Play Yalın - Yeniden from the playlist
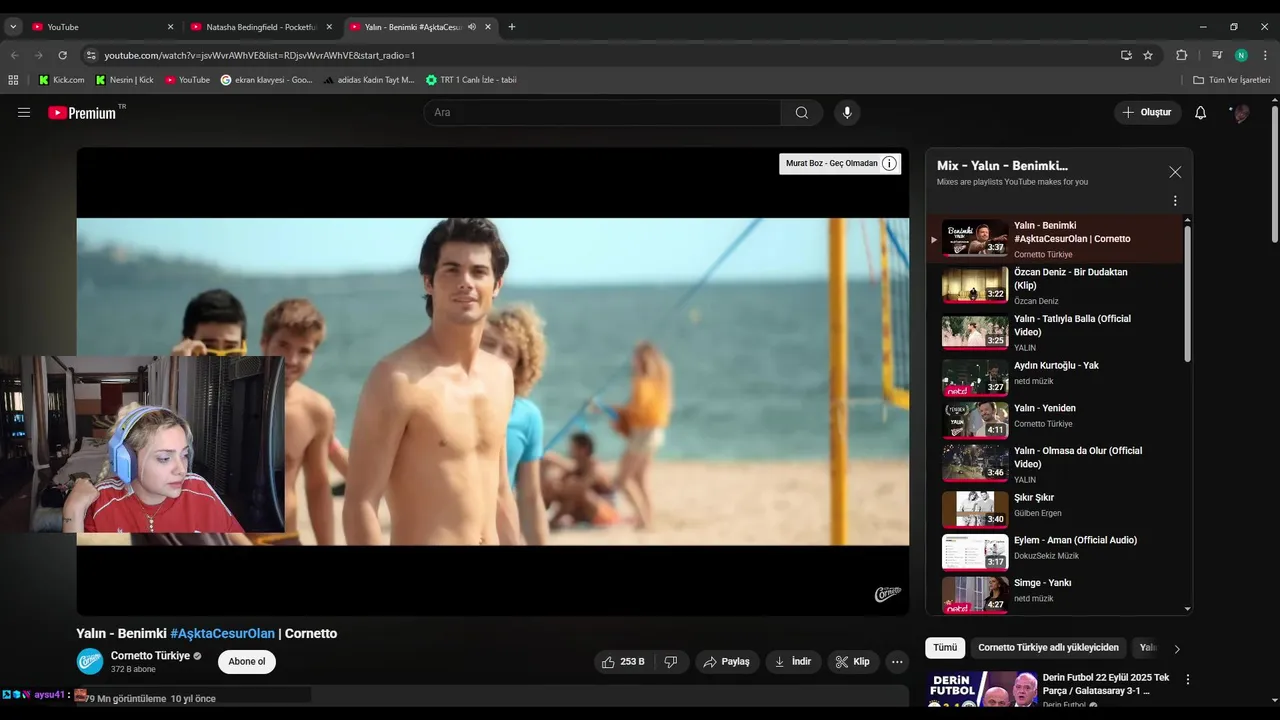1280x720 pixels. point(1055,420)
